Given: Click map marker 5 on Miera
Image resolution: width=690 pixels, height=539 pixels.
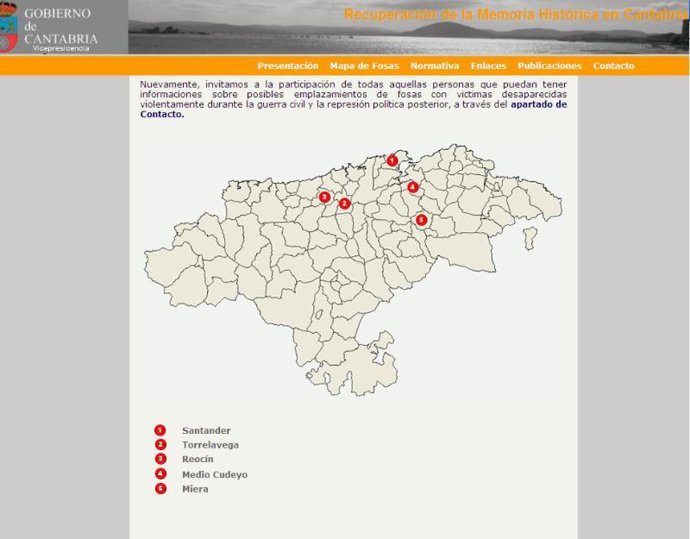Looking at the screenshot, I should coord(421,220).
